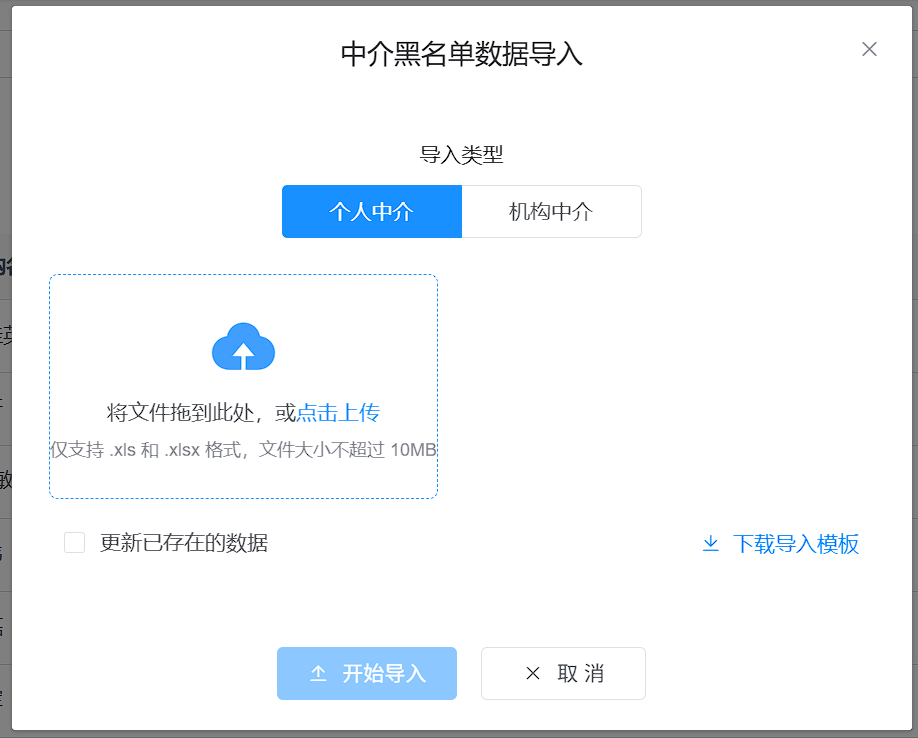Click the 更新已存在的数据 label text
Screen dimensions: 918x738
point(184,543)
